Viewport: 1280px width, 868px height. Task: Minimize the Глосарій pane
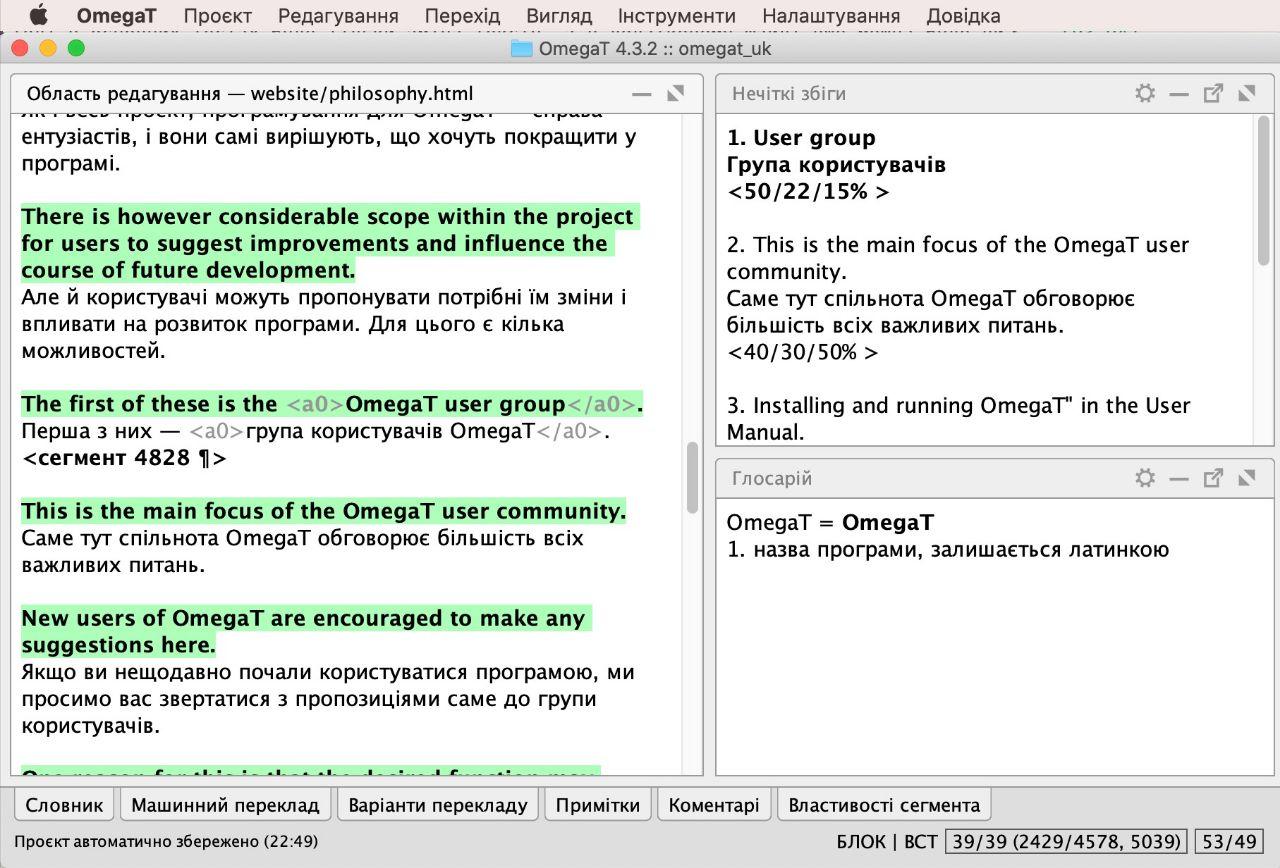click(1179, 479)
